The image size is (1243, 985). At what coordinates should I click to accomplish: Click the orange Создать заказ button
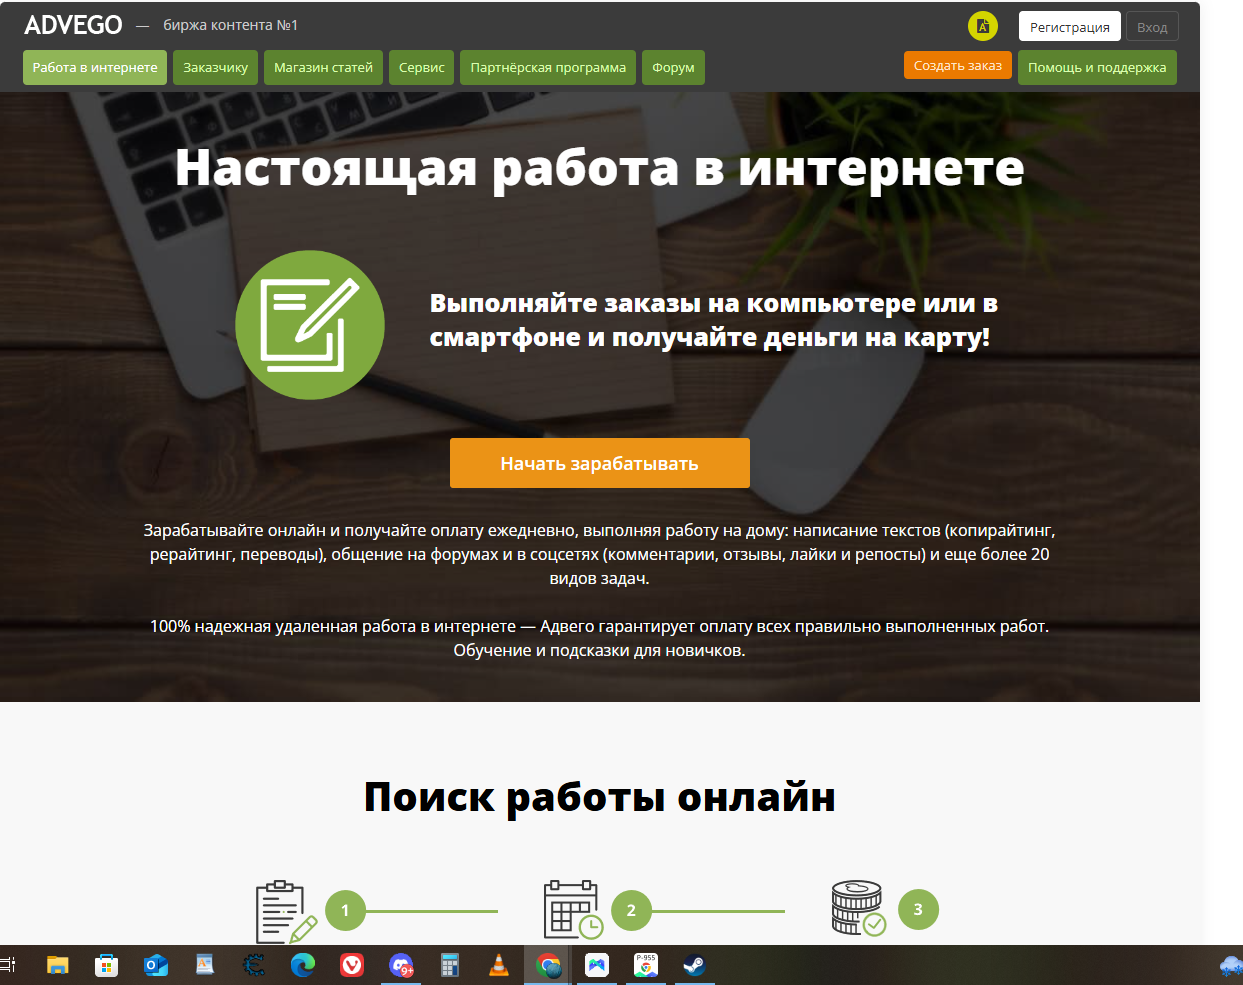[958, 65]
